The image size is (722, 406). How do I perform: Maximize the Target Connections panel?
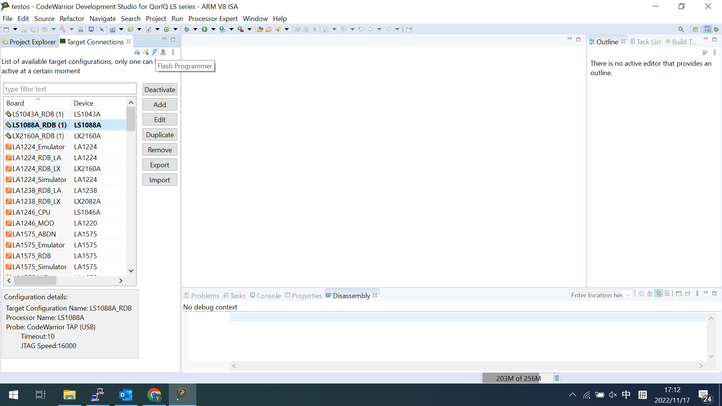(x=173, y=40)
